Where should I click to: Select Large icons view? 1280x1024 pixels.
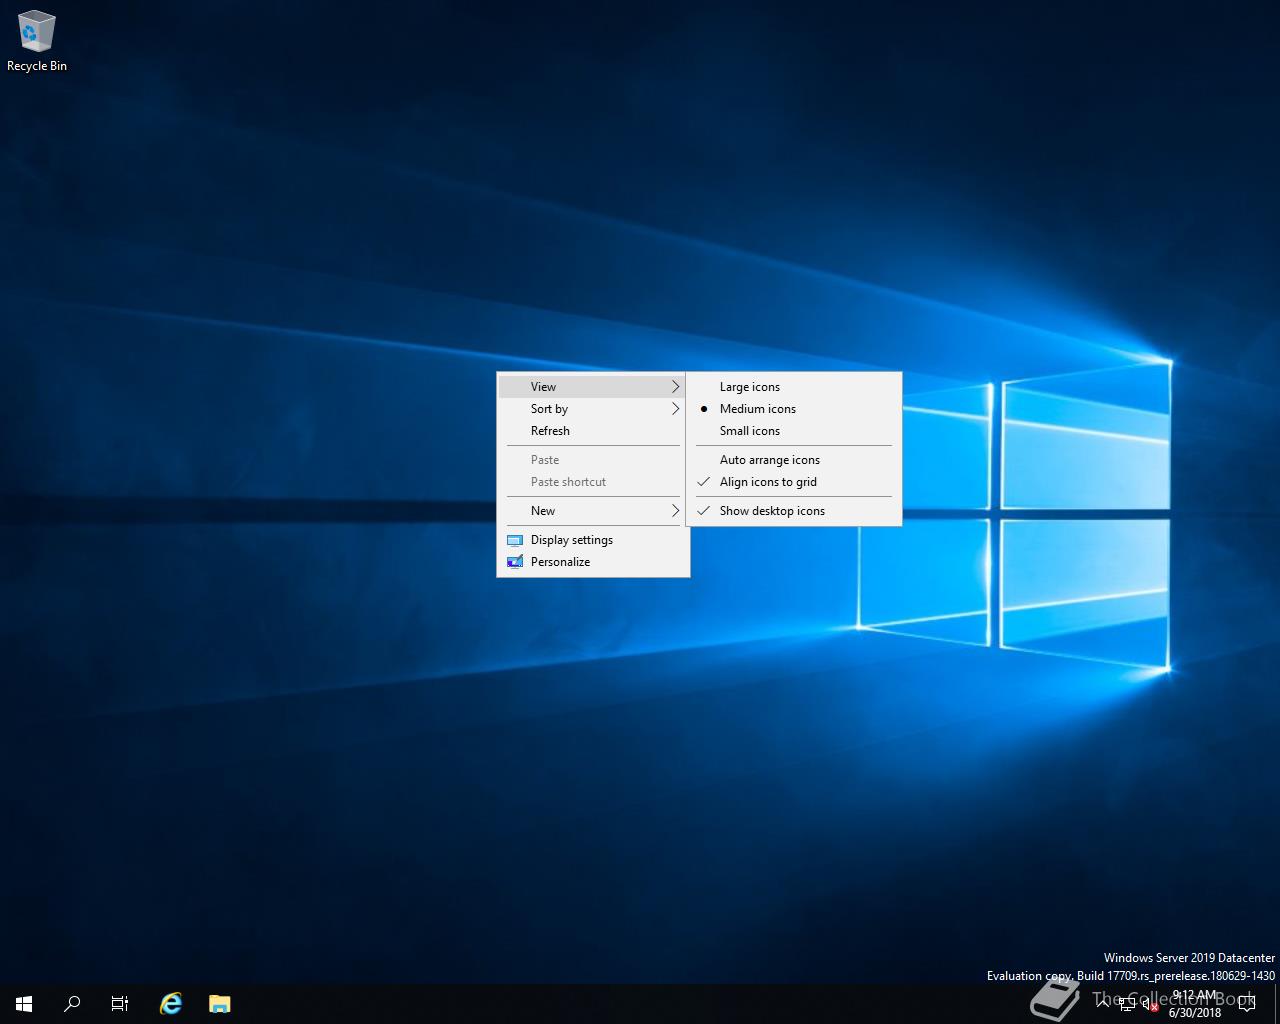[x=794, y=387]
